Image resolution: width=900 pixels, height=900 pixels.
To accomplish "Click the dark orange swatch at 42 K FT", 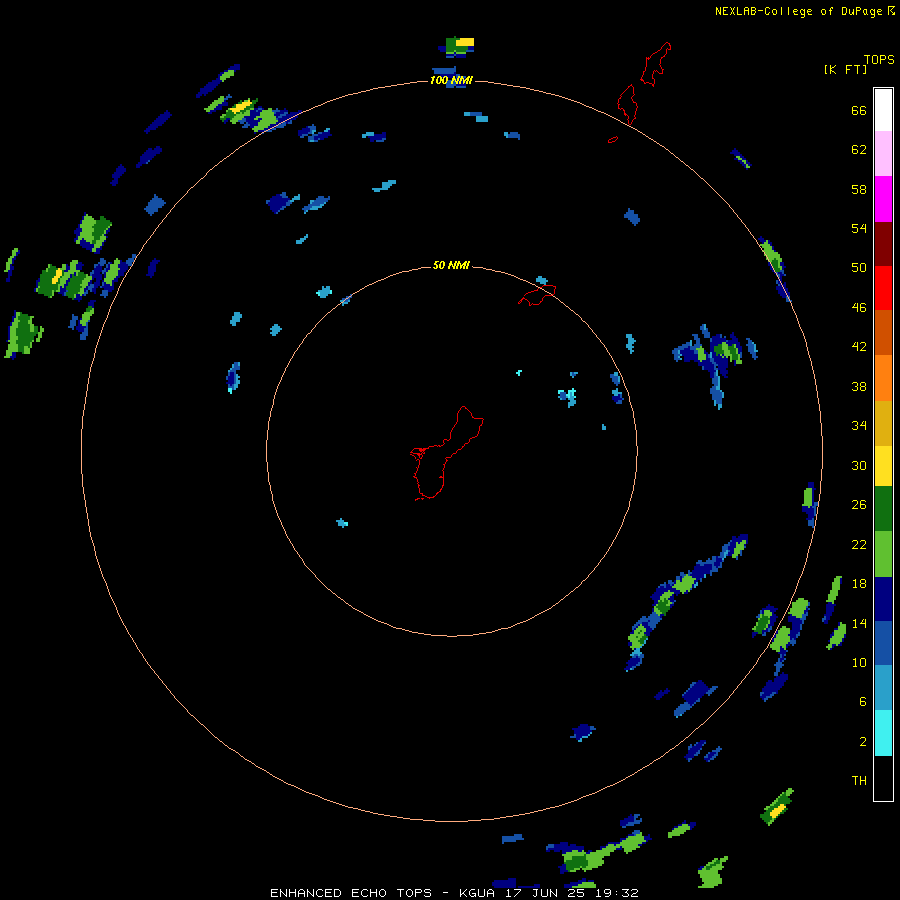I will (x=883, y=332).
